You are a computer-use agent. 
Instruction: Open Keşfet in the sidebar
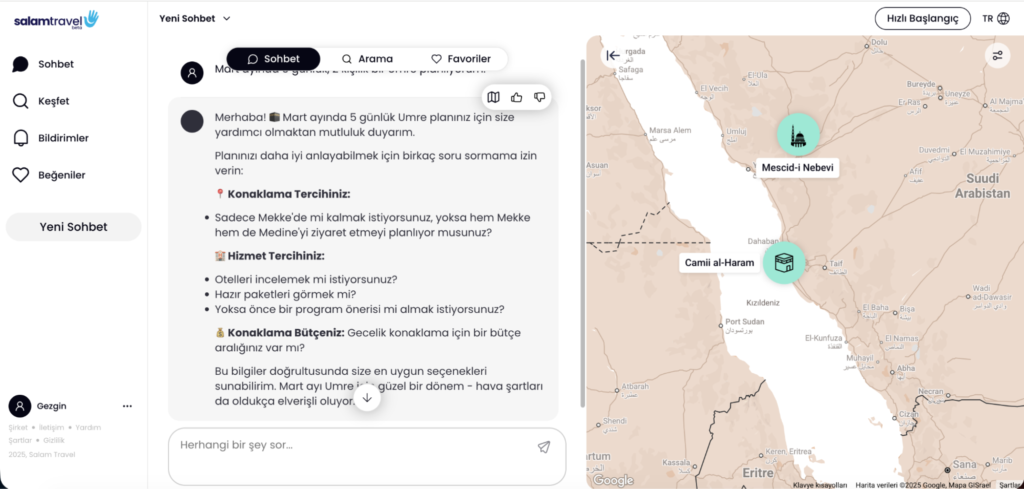click(x=53, y=101)
